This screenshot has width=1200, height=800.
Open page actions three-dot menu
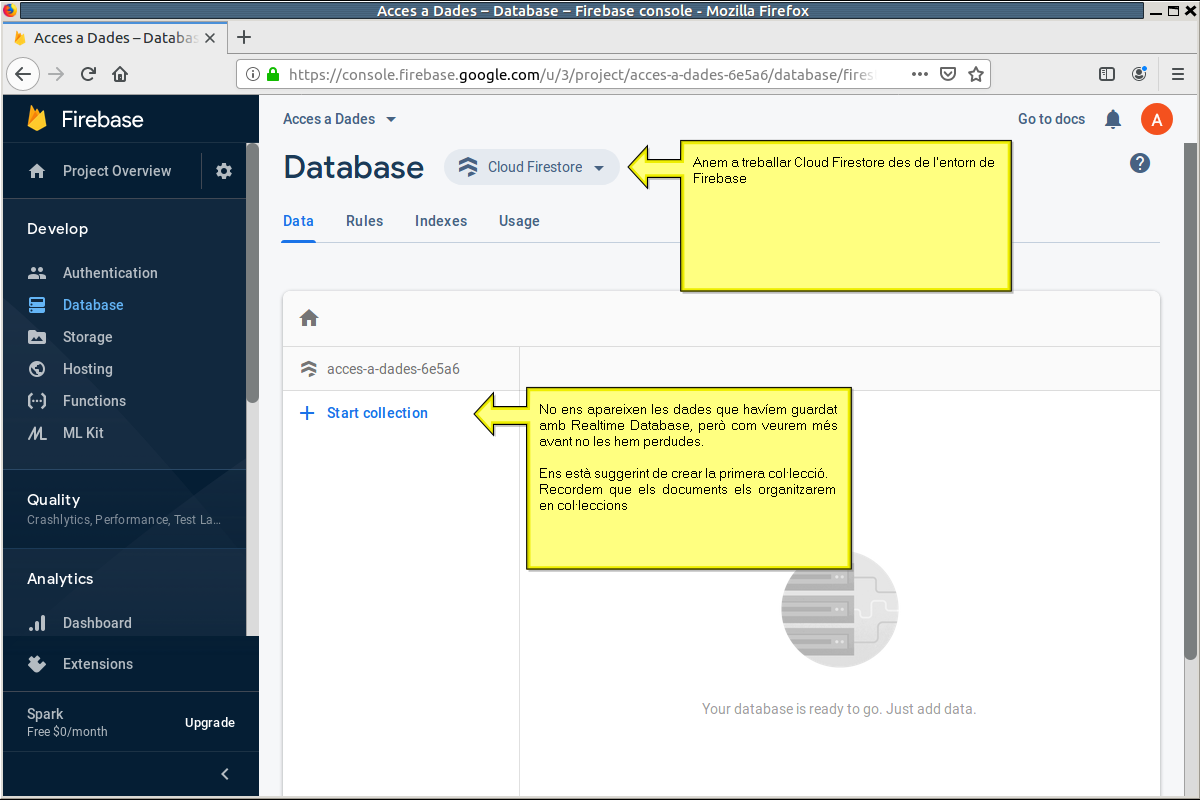[920, 74]
